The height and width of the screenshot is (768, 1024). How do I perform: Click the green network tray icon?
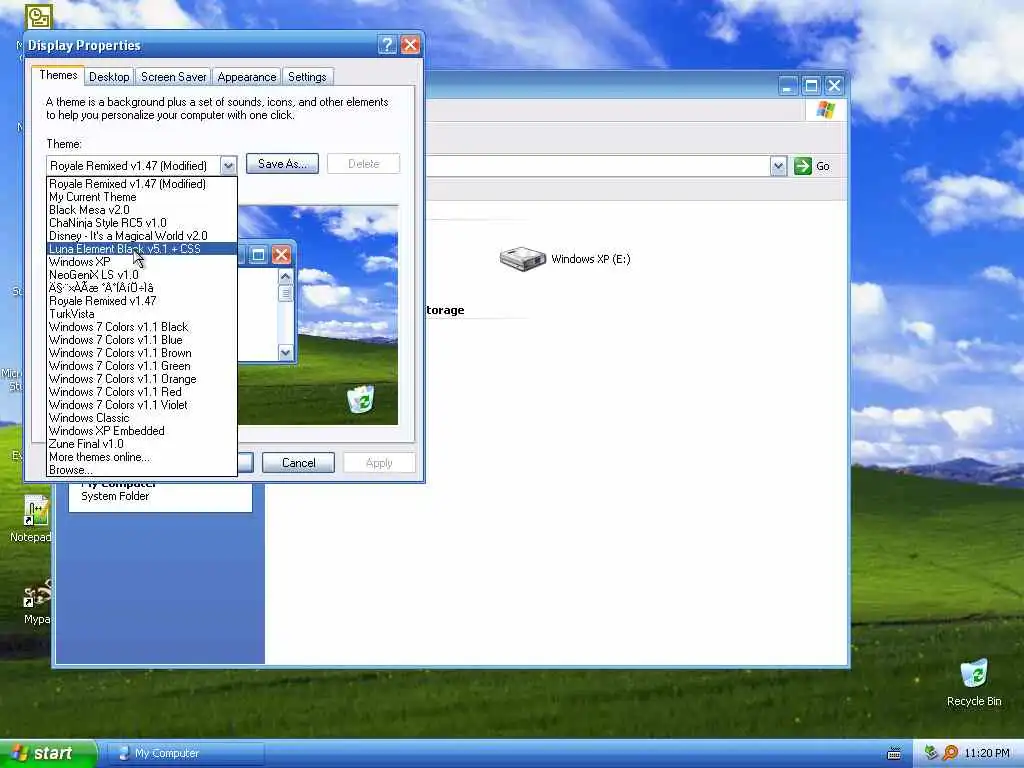[931, 753]
